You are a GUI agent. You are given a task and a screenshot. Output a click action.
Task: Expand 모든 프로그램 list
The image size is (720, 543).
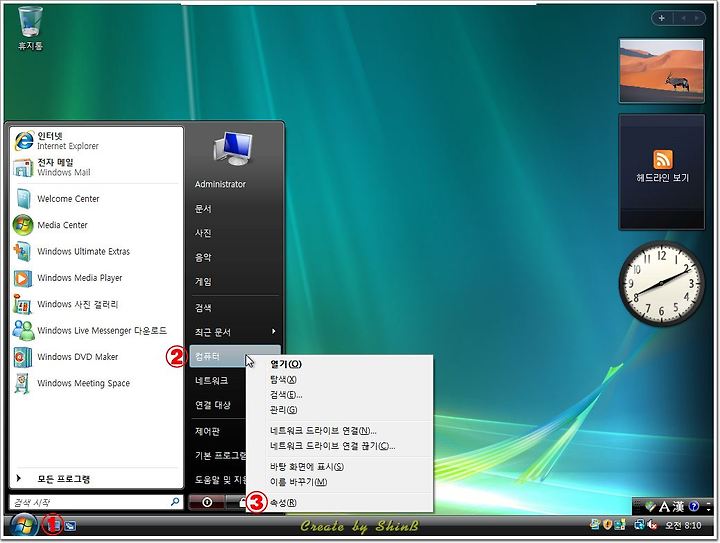[x=96, y=479]
